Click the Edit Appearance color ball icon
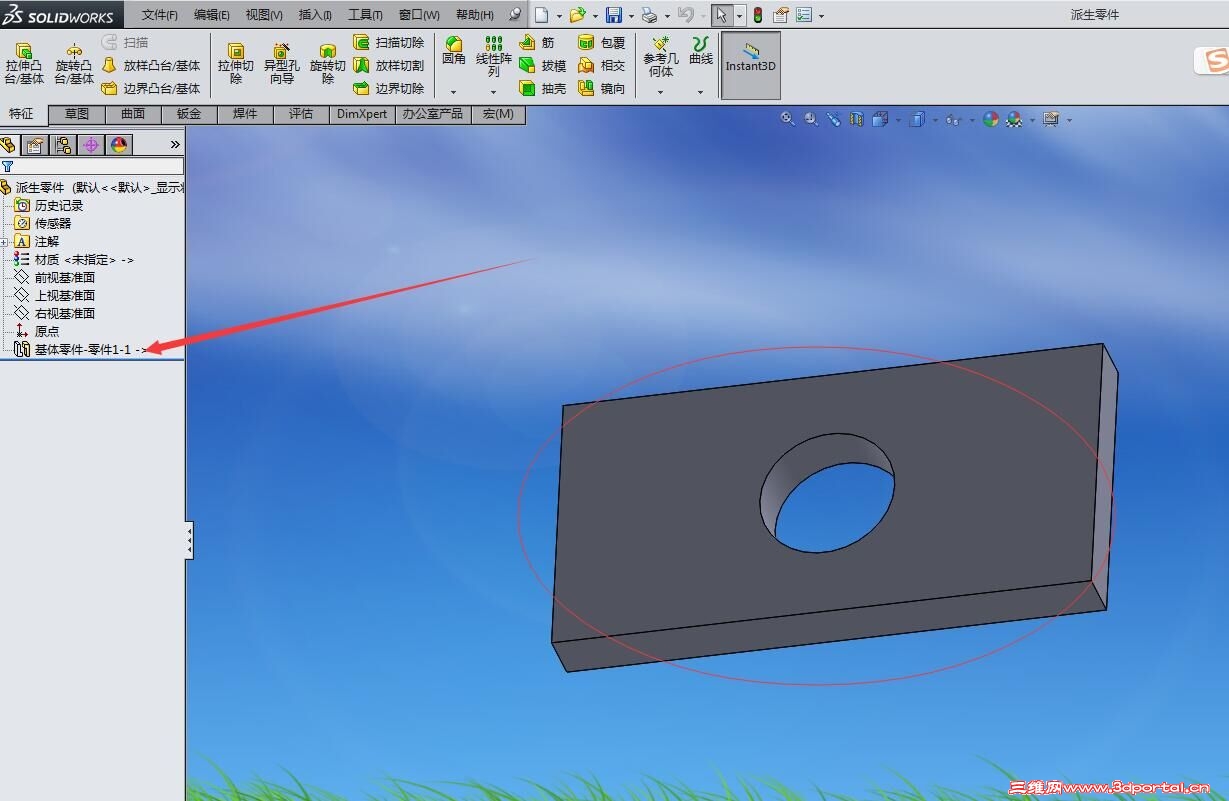The image size is (1229, 801). [x=990, y=119]
